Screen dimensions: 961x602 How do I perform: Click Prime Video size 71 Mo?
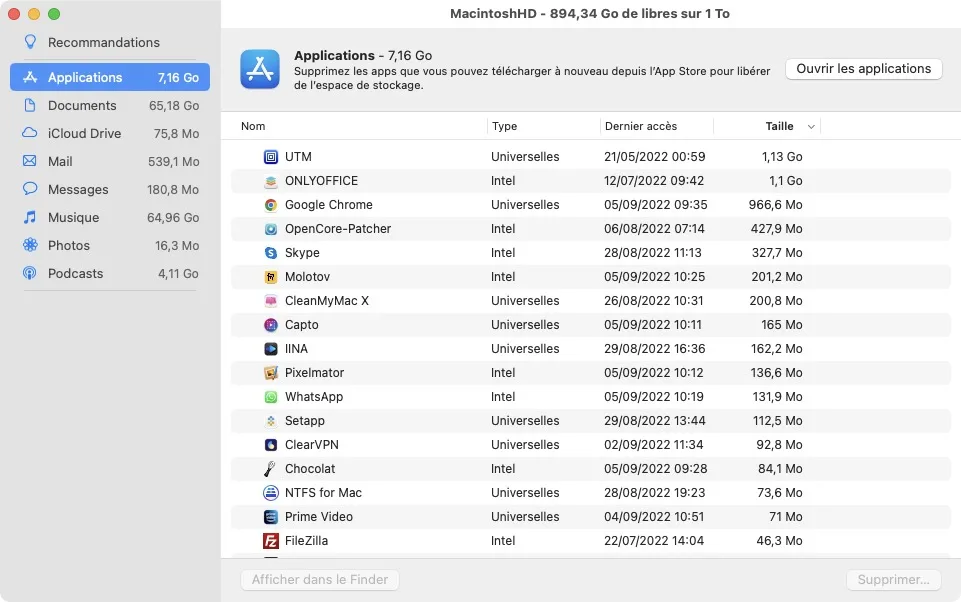[786, 517]
